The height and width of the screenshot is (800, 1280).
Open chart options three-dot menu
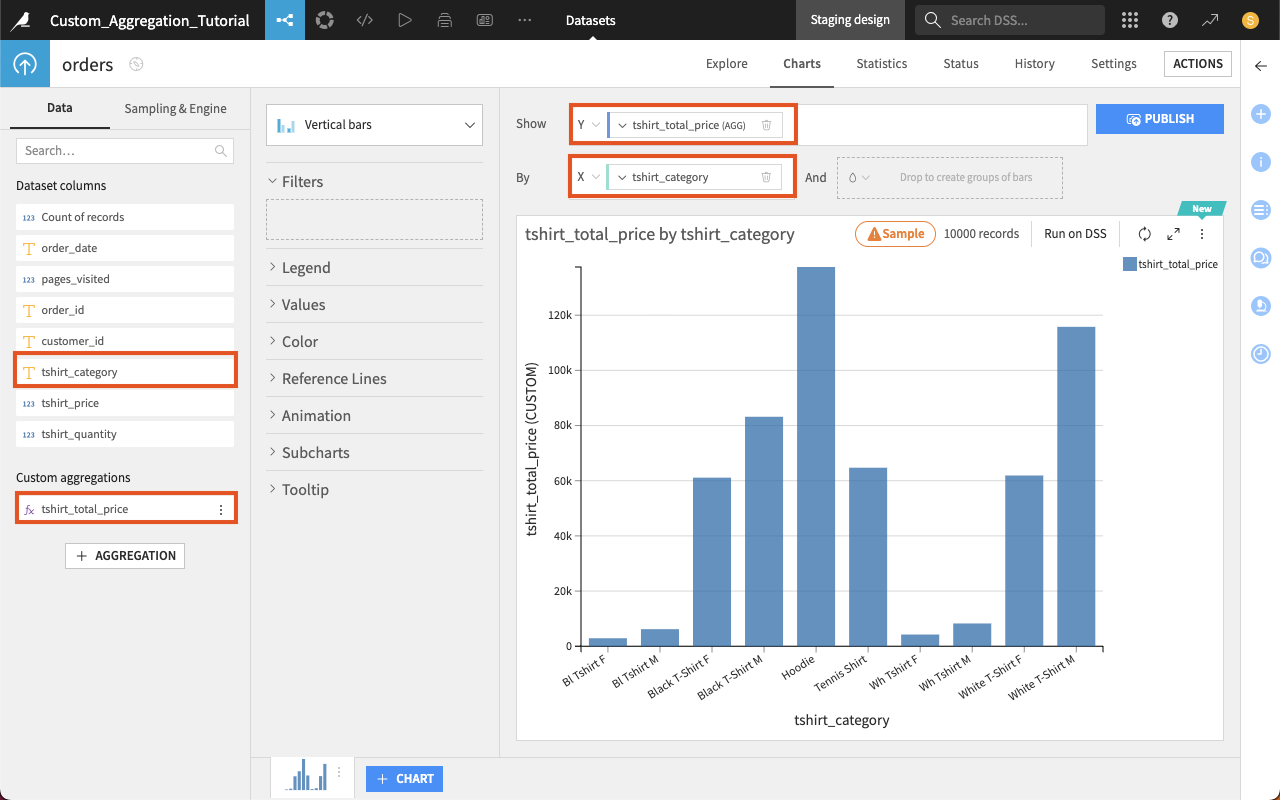[1202, 234]
